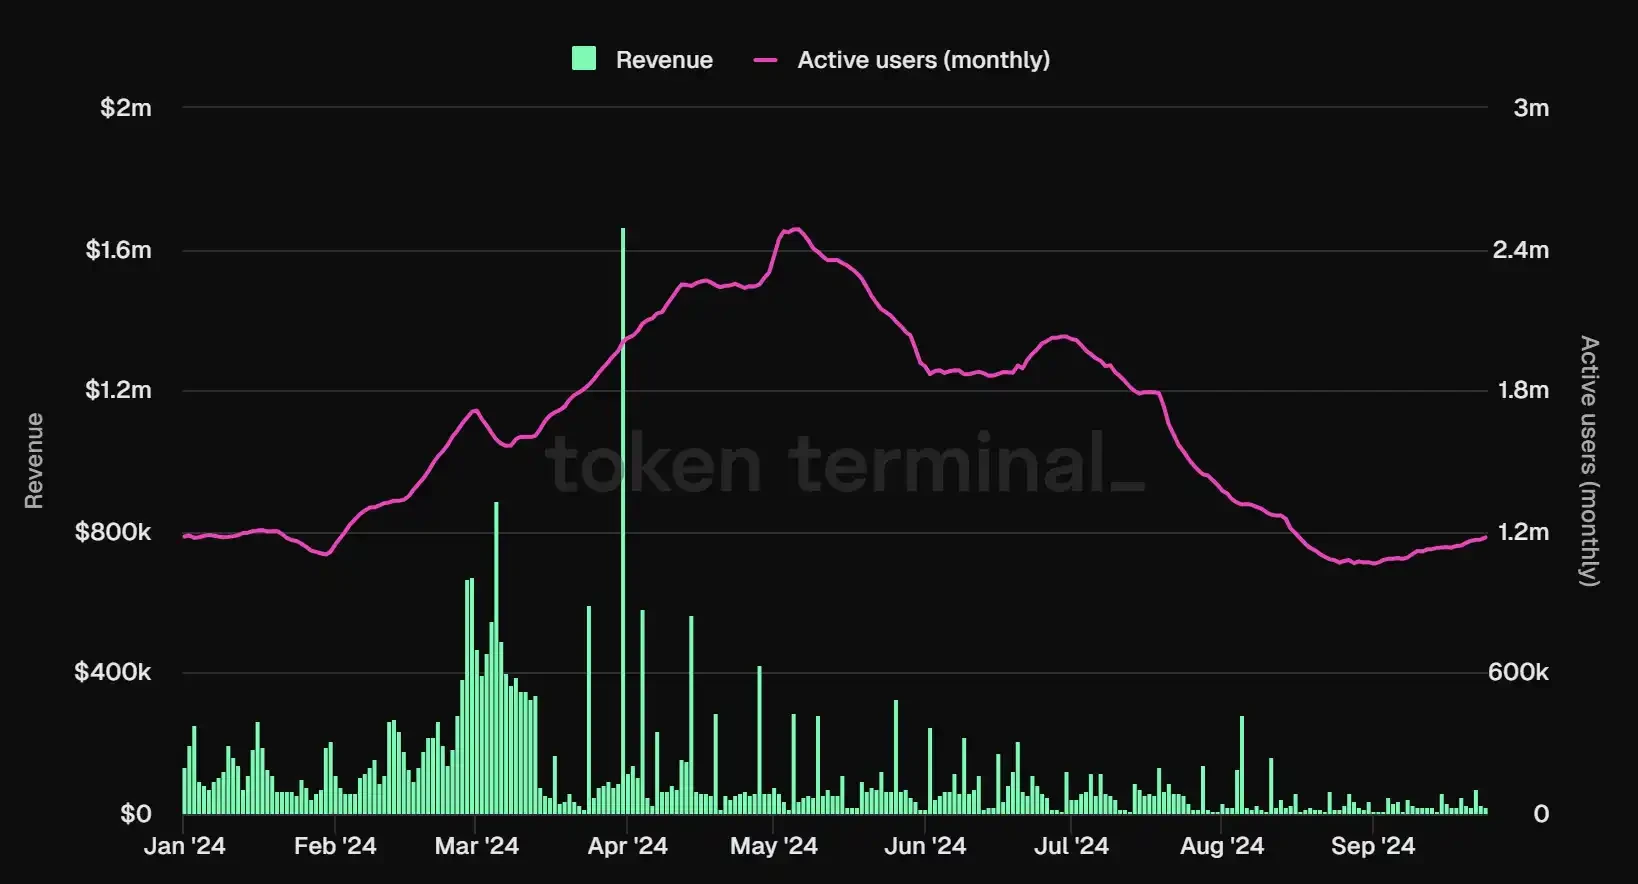
Task: Click the pink Active users legend line marker
Action: pos(765,60)
